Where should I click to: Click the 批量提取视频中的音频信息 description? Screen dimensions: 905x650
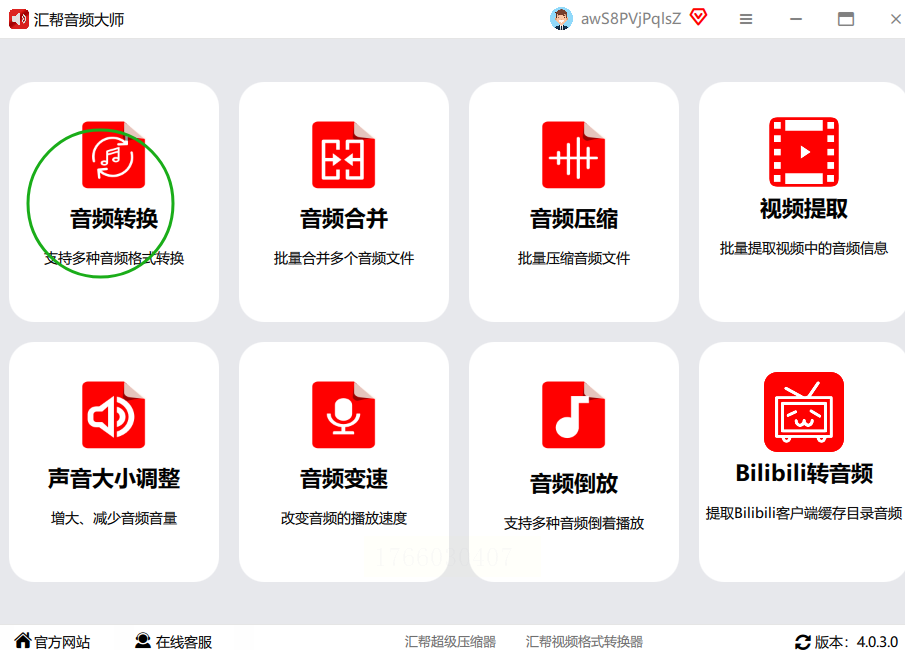(803, 248)
